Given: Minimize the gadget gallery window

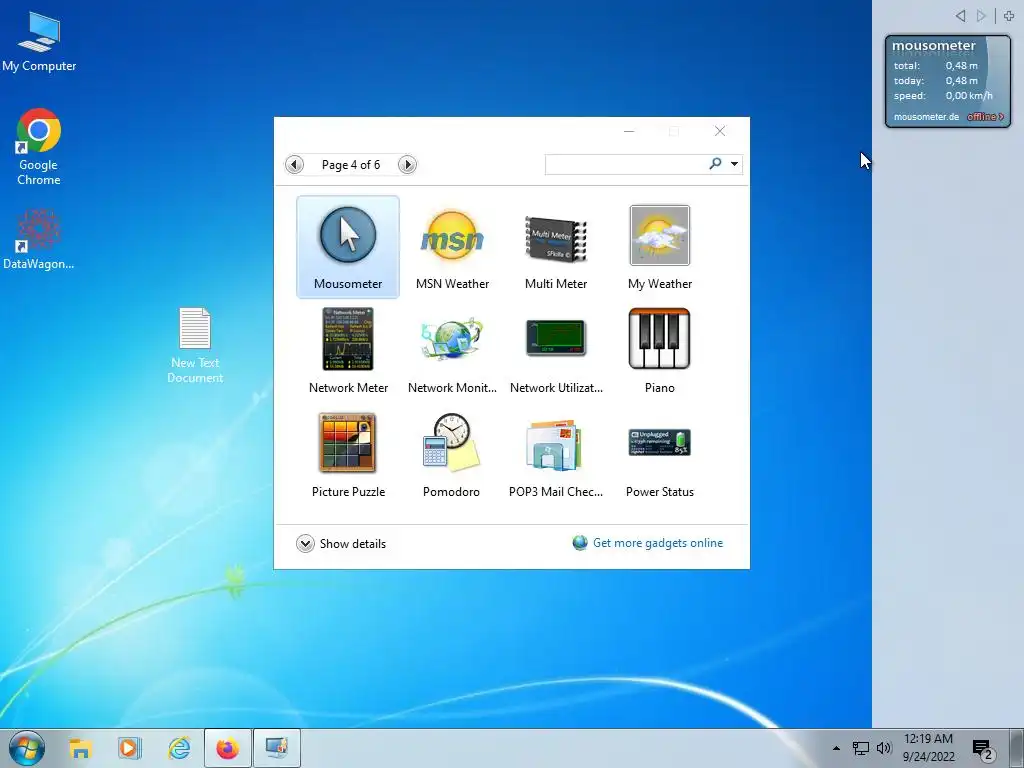Looking at the screenshot, I should pos(629,131).
